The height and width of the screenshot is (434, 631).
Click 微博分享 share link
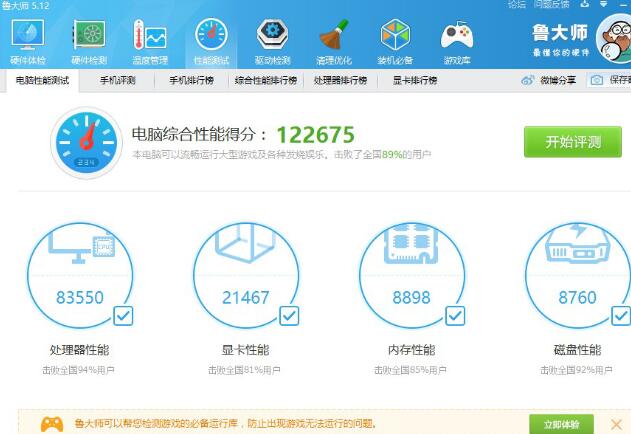click(558, 80)
